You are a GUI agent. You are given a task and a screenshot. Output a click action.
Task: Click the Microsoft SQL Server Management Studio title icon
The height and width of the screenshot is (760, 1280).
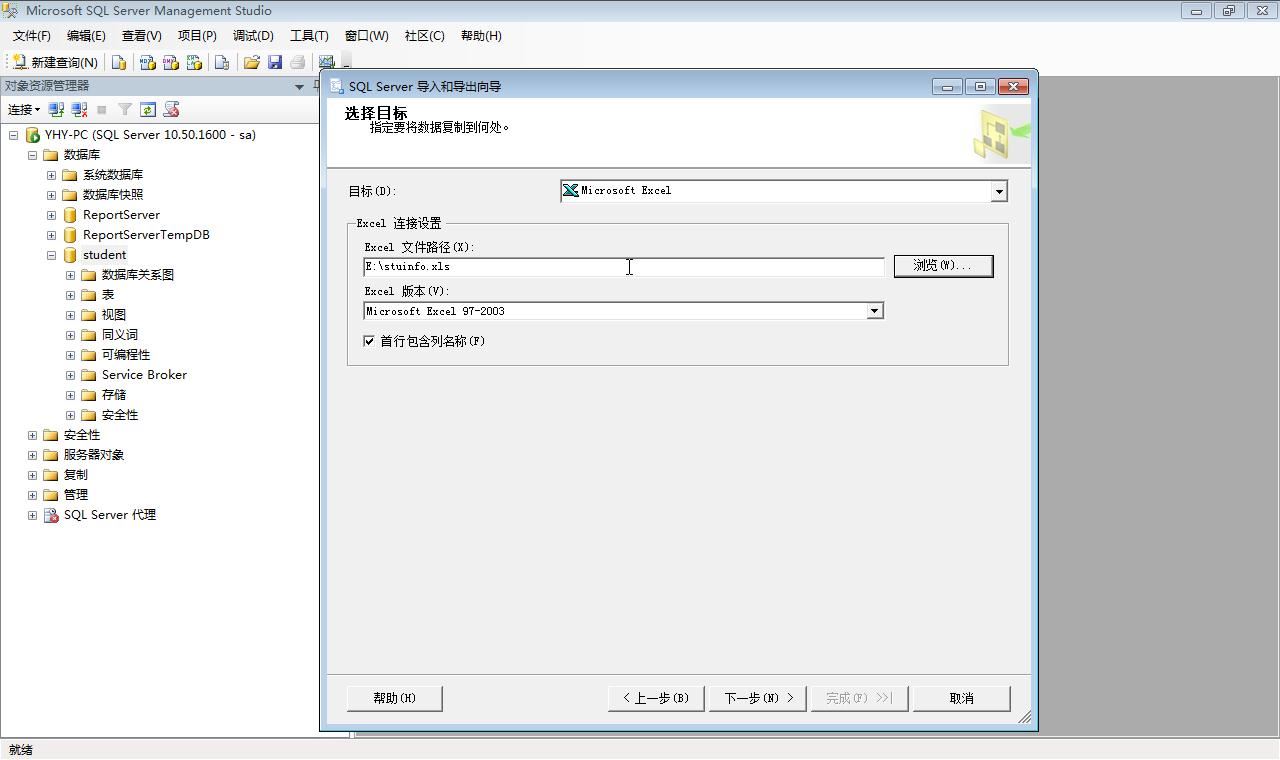click(11, 11)
